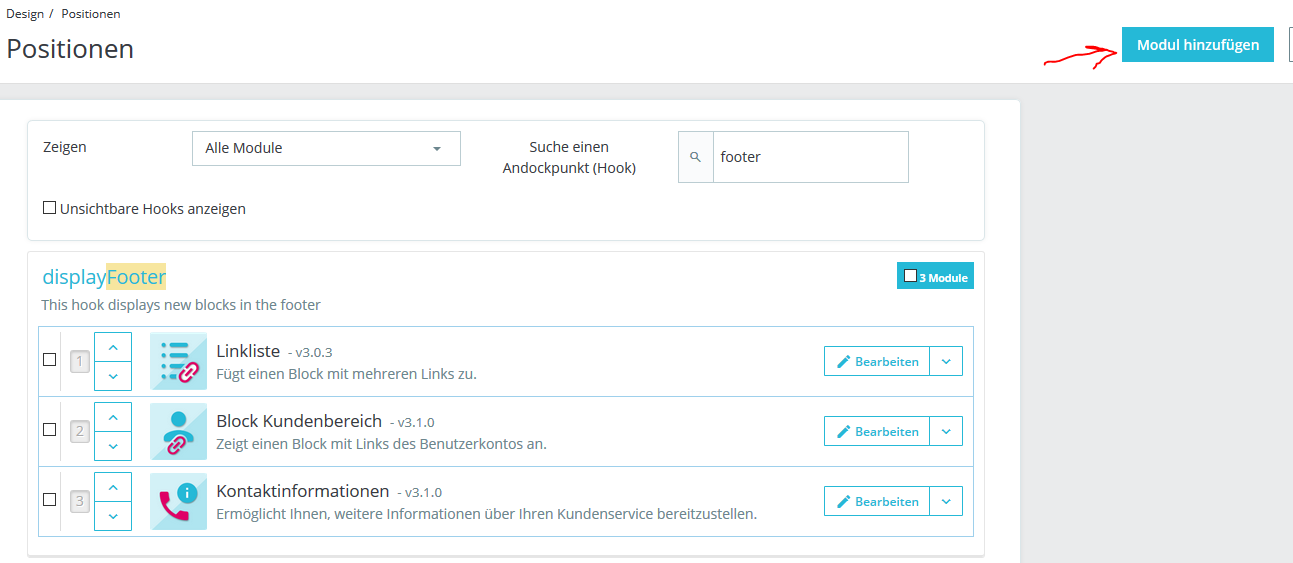Enable Unsichtbare Hooks anzeigen checkbox

[x=49, y=208]
